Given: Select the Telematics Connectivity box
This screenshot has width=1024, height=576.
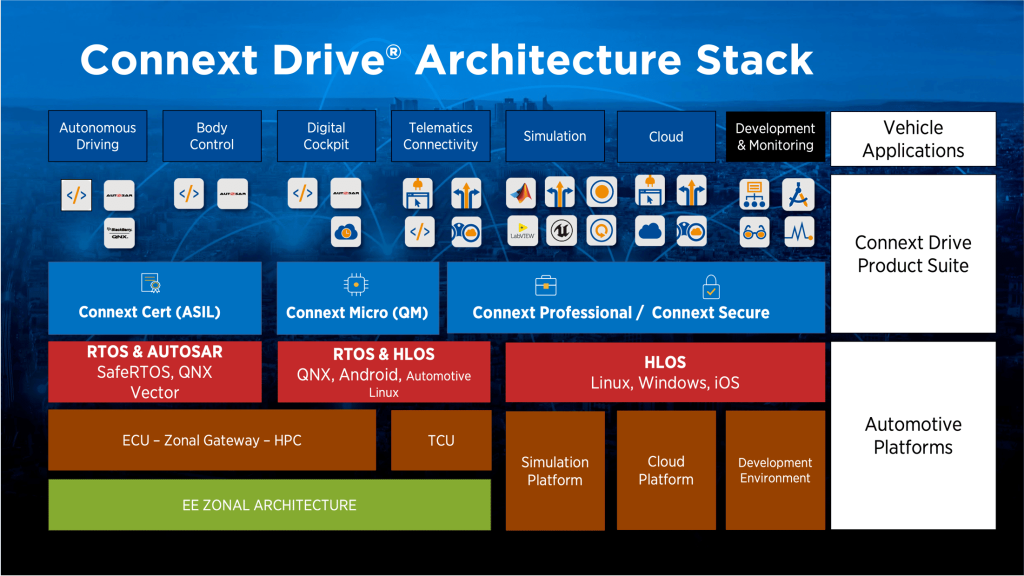Looking at the screenshot, I should 440,136.
